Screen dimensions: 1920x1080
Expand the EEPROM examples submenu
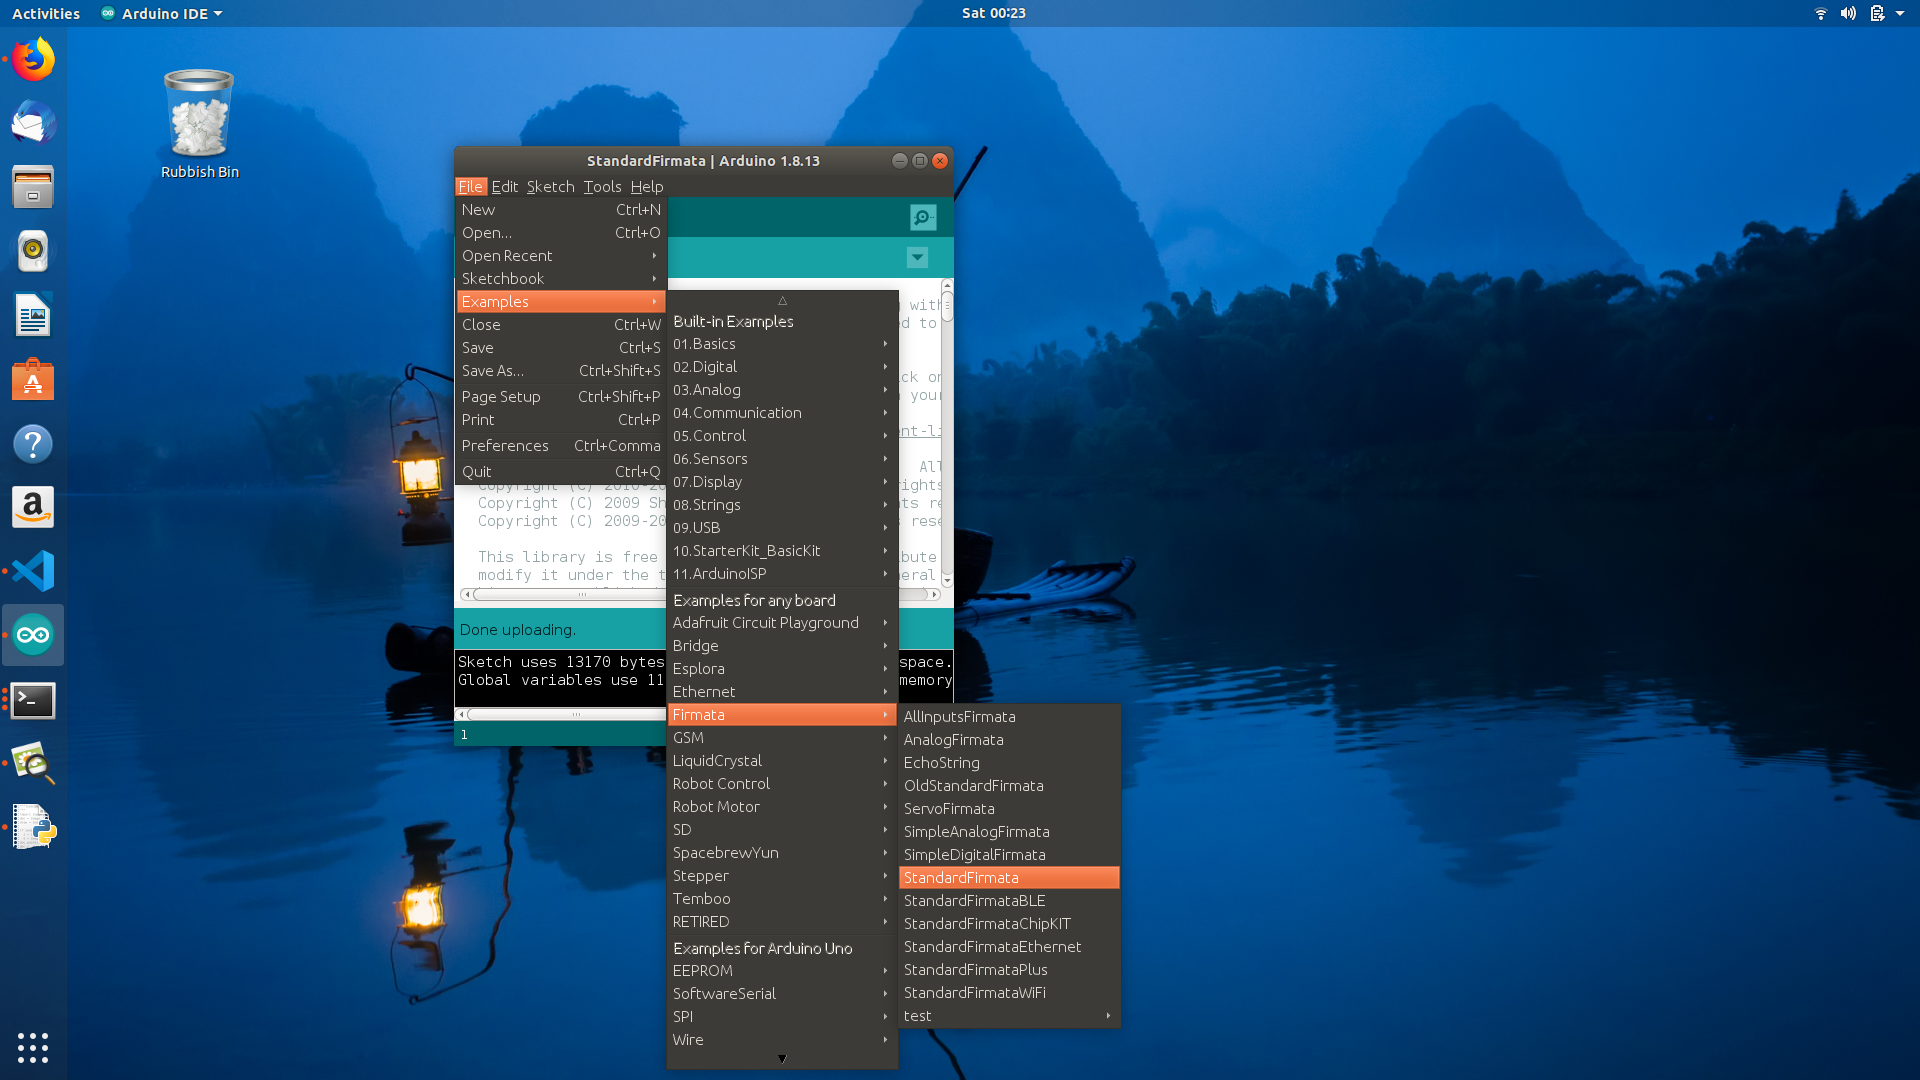tap(782, 970)
